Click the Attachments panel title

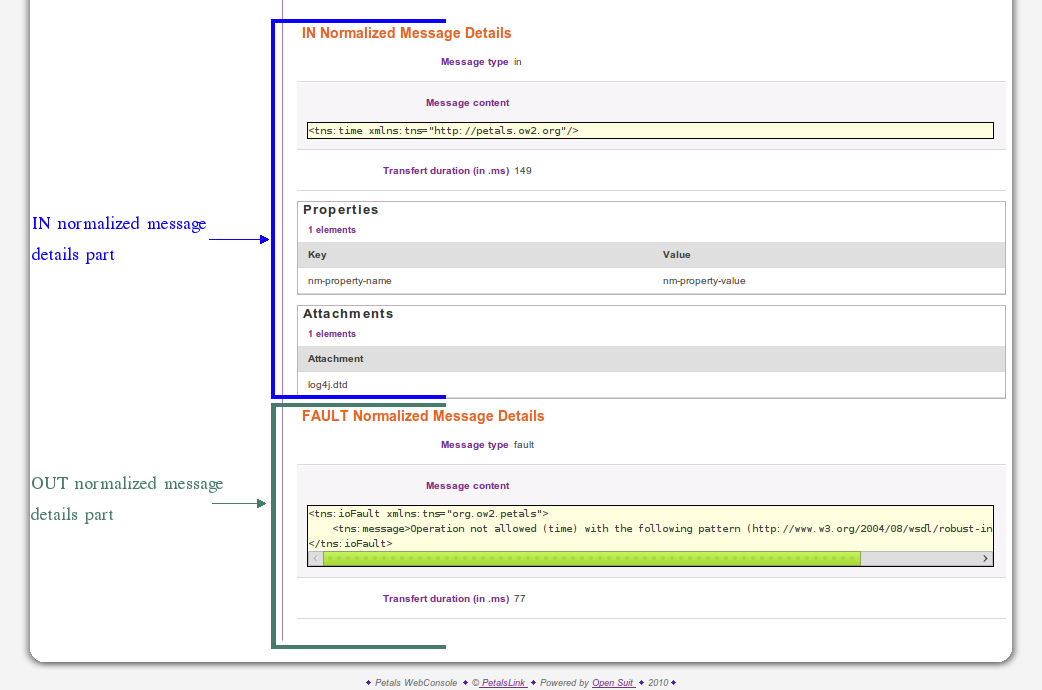coord(348,314)
